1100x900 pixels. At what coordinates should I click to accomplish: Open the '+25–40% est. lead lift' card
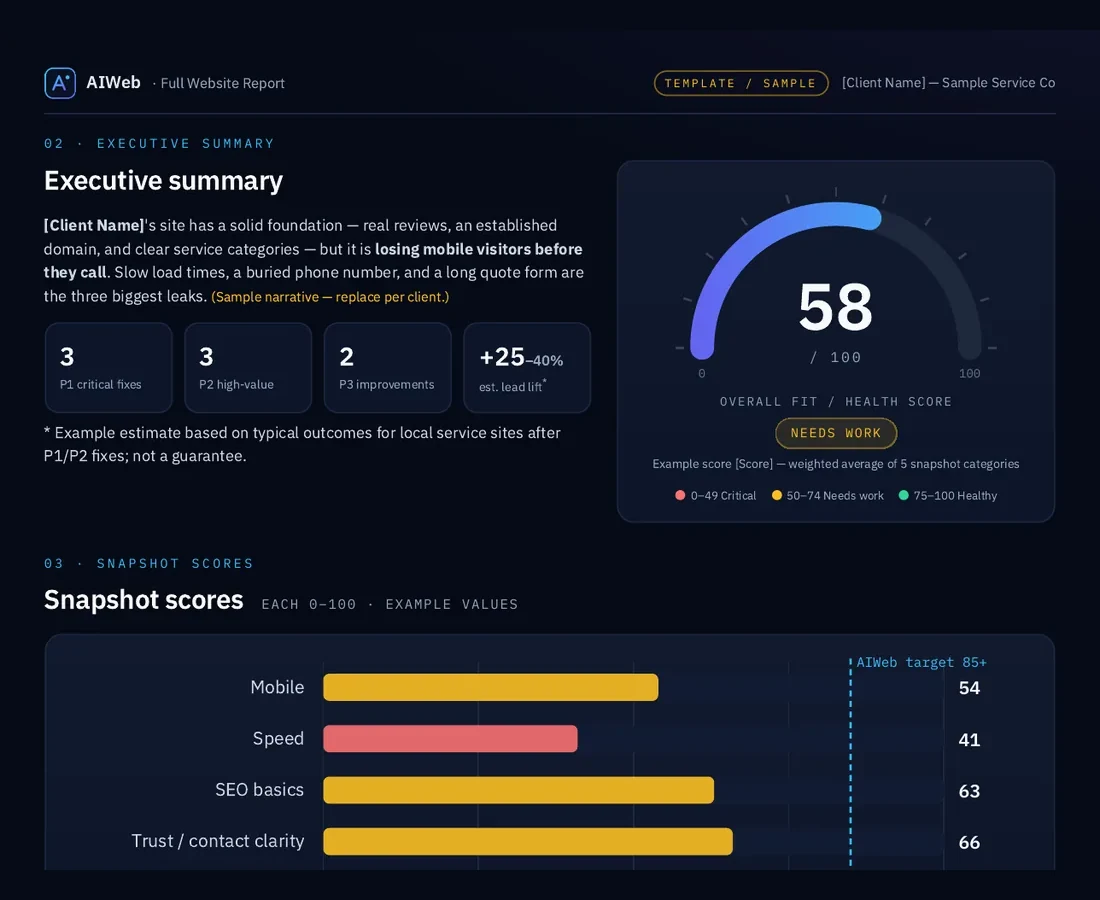(527, 368)
